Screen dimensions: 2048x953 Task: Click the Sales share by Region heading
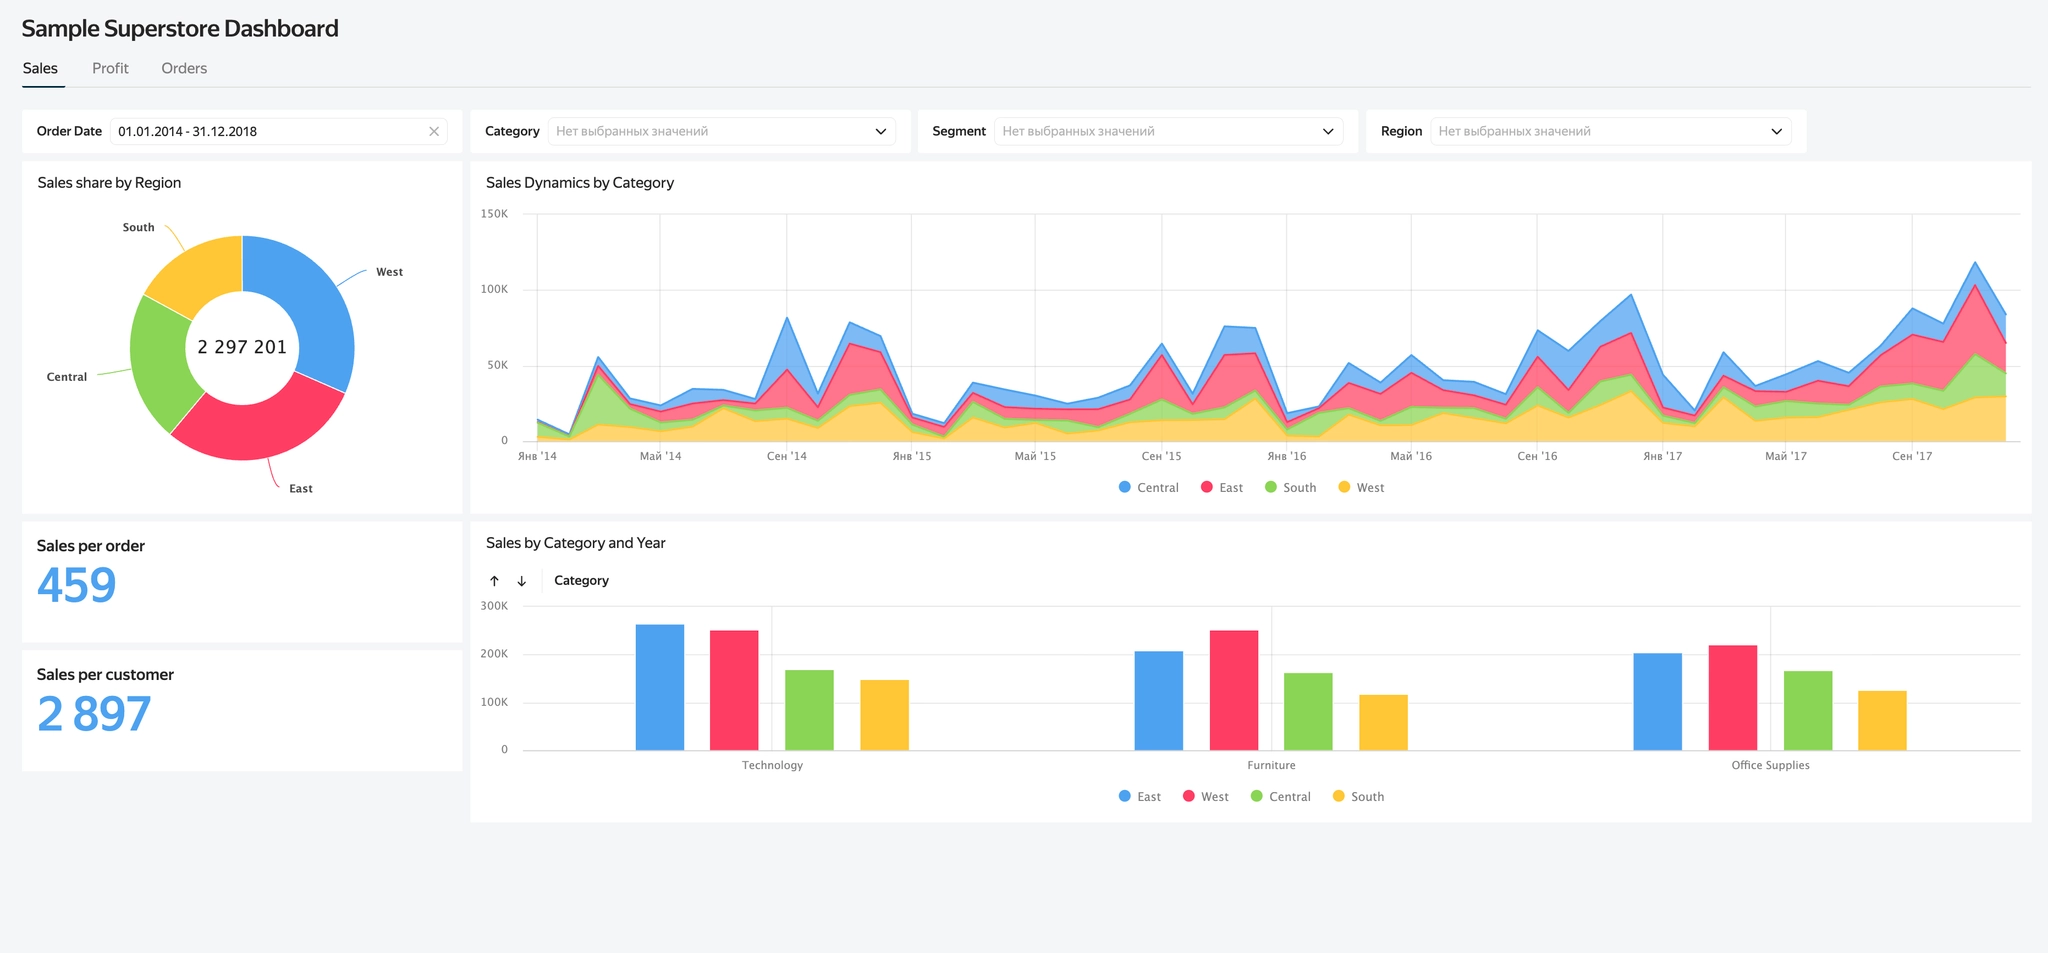pyautogui.click(x=109, y=183)
